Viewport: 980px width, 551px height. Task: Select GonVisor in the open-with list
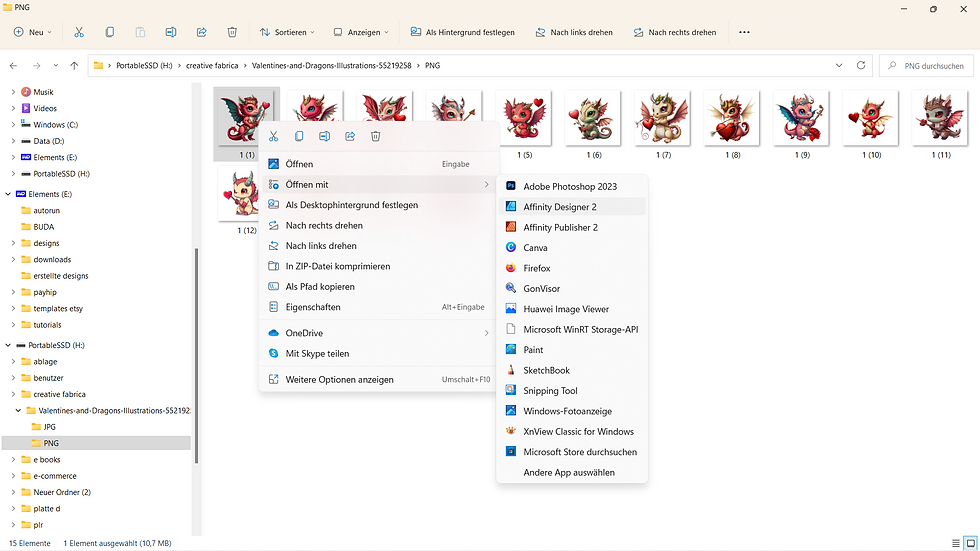(572, 289)
